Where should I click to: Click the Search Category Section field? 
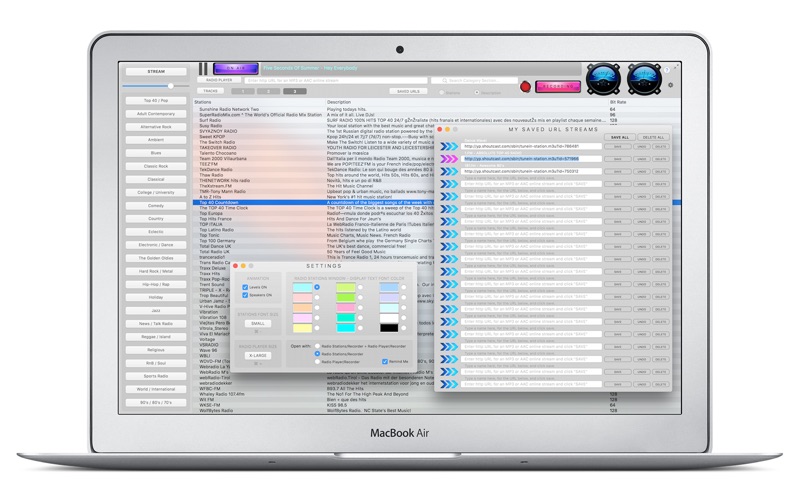[474, 81]
